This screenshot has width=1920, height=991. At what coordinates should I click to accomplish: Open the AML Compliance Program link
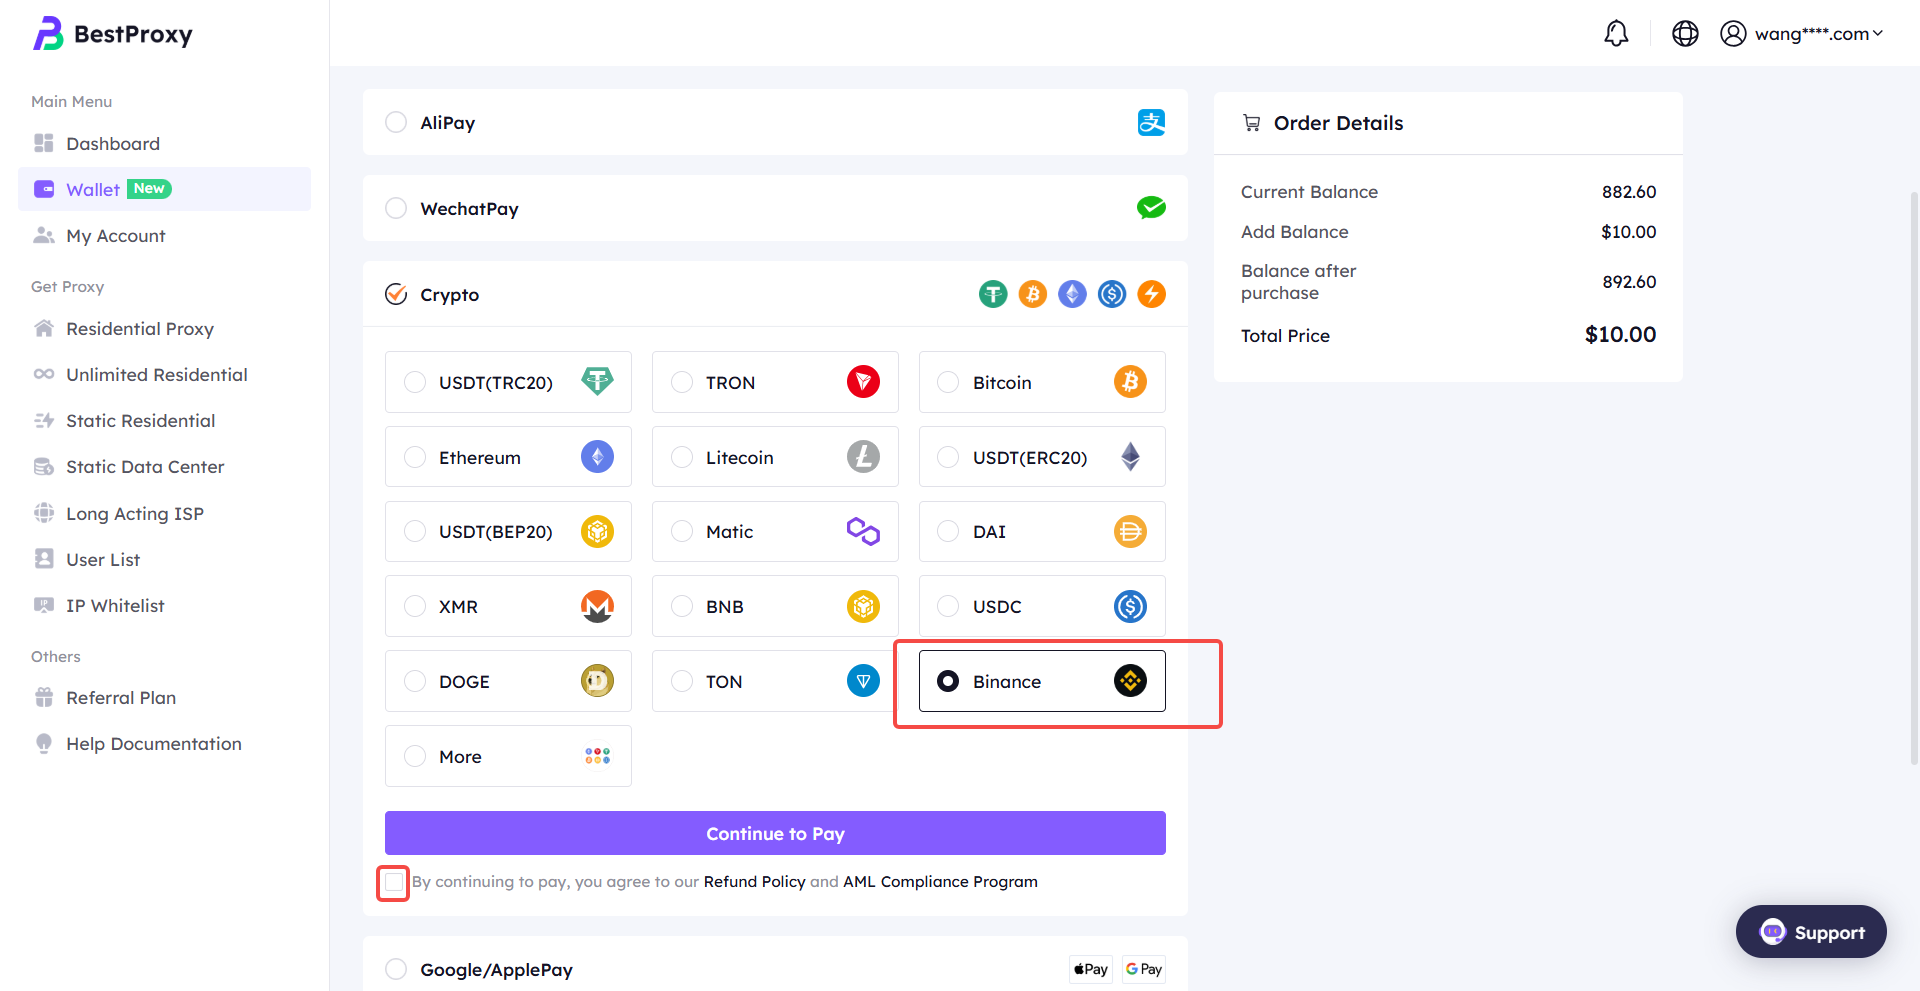click(940, 882)
